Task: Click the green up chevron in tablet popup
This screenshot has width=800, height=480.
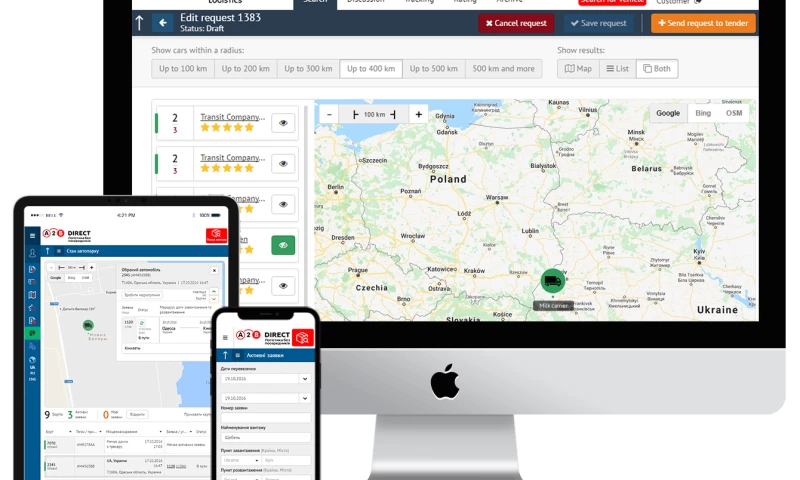Action: click(x=214, y=292)
